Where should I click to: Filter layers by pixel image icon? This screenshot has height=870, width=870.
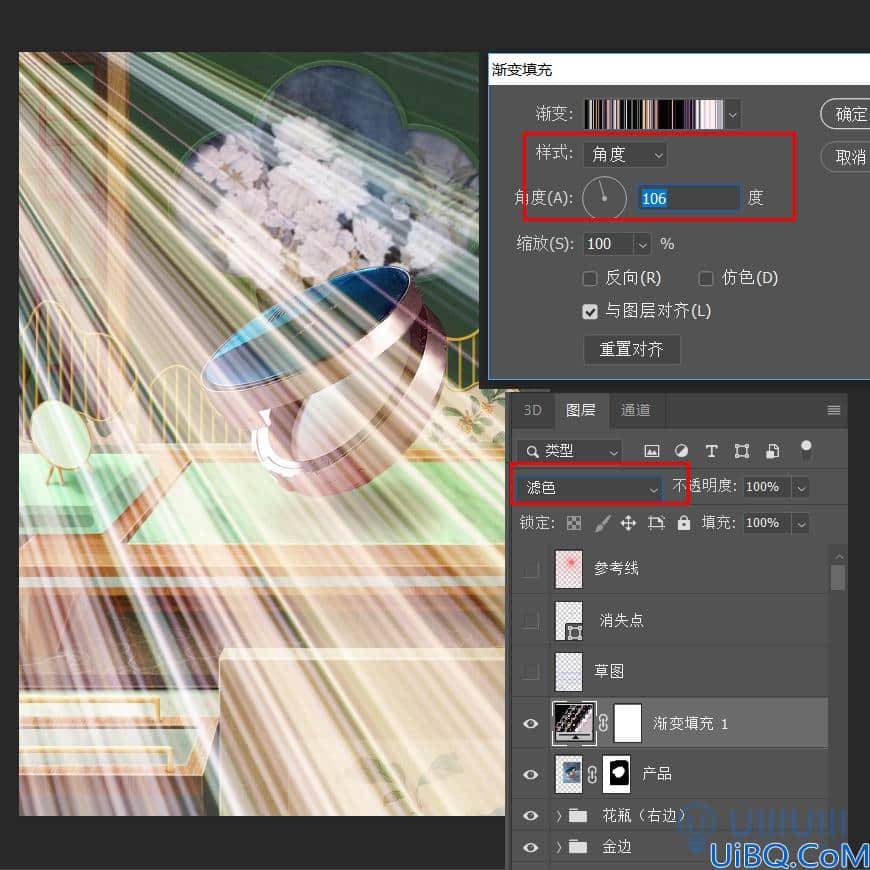[651, 451]
